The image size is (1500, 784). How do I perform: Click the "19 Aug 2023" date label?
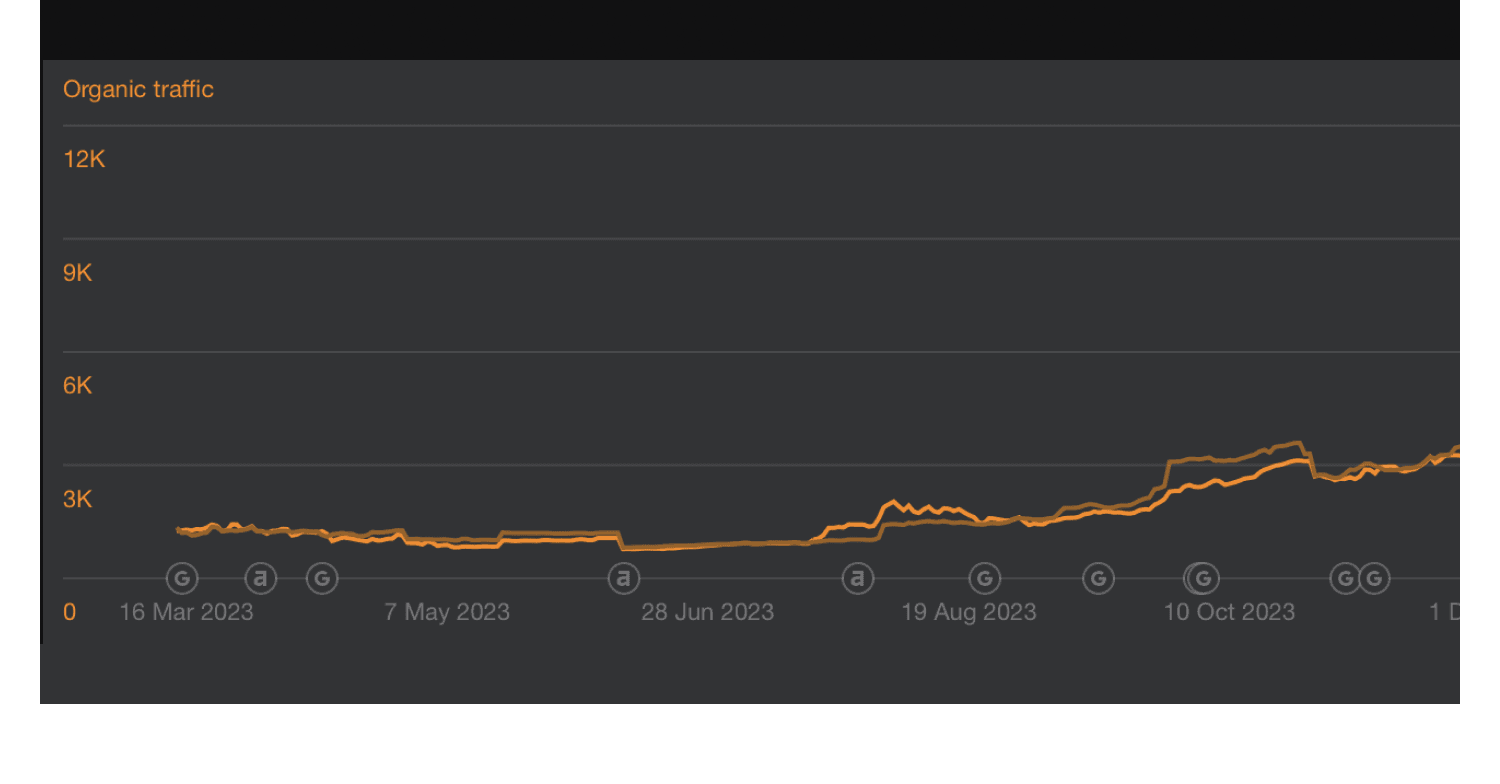click(969, 612)
